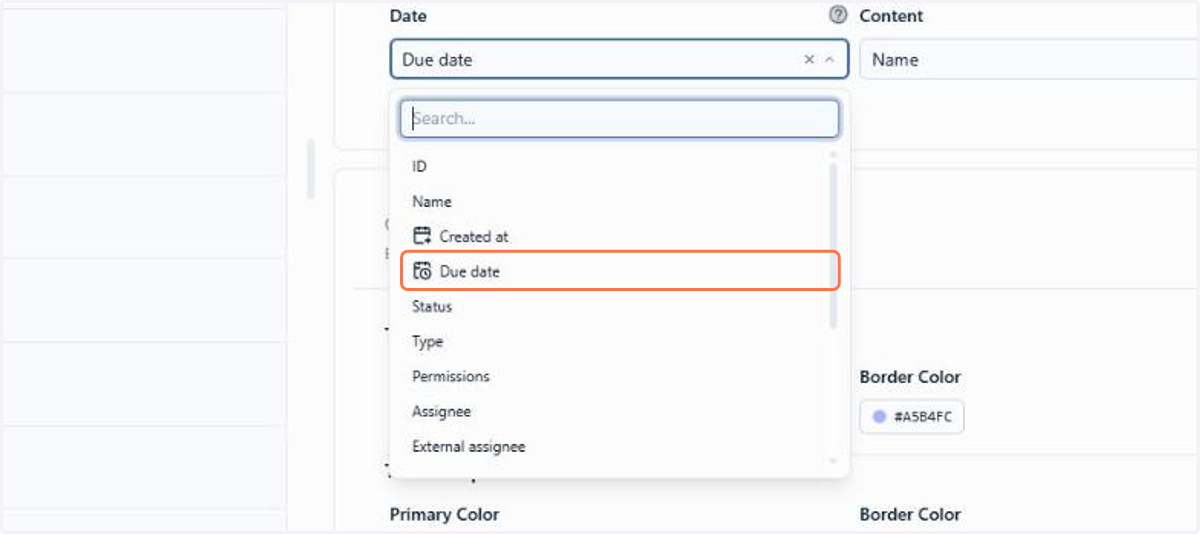
Task: Click the dropdown list scrollbar
Action: click(x=833, y=246)
